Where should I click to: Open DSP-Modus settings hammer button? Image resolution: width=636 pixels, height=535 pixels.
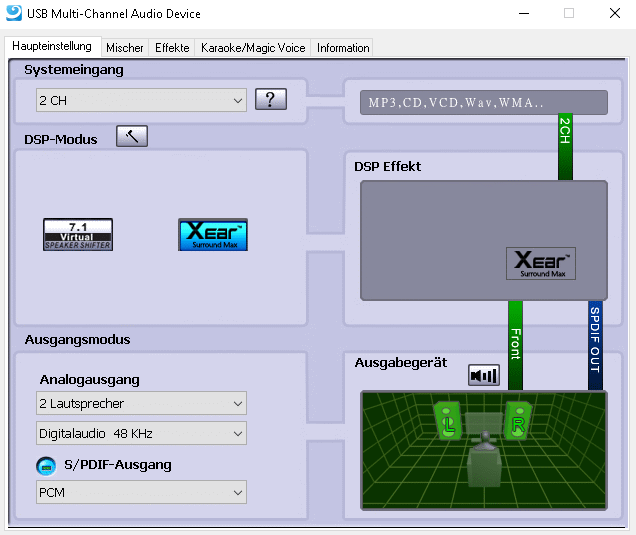click(x=132, y=136)
